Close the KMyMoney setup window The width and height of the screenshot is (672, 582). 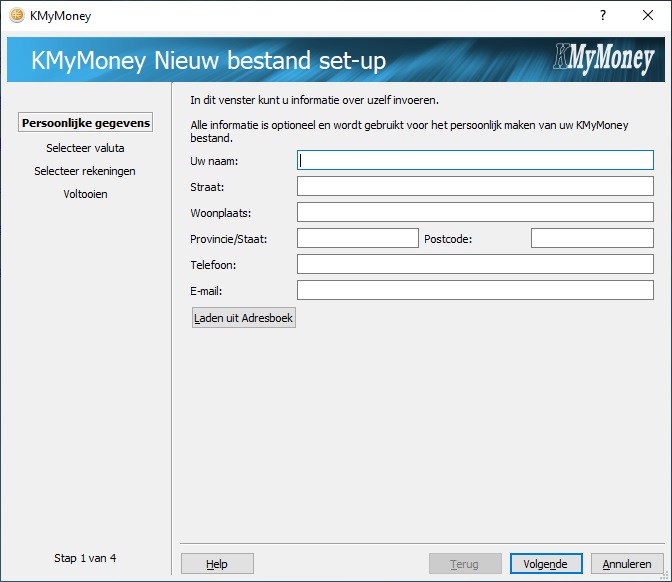point(649,16)
